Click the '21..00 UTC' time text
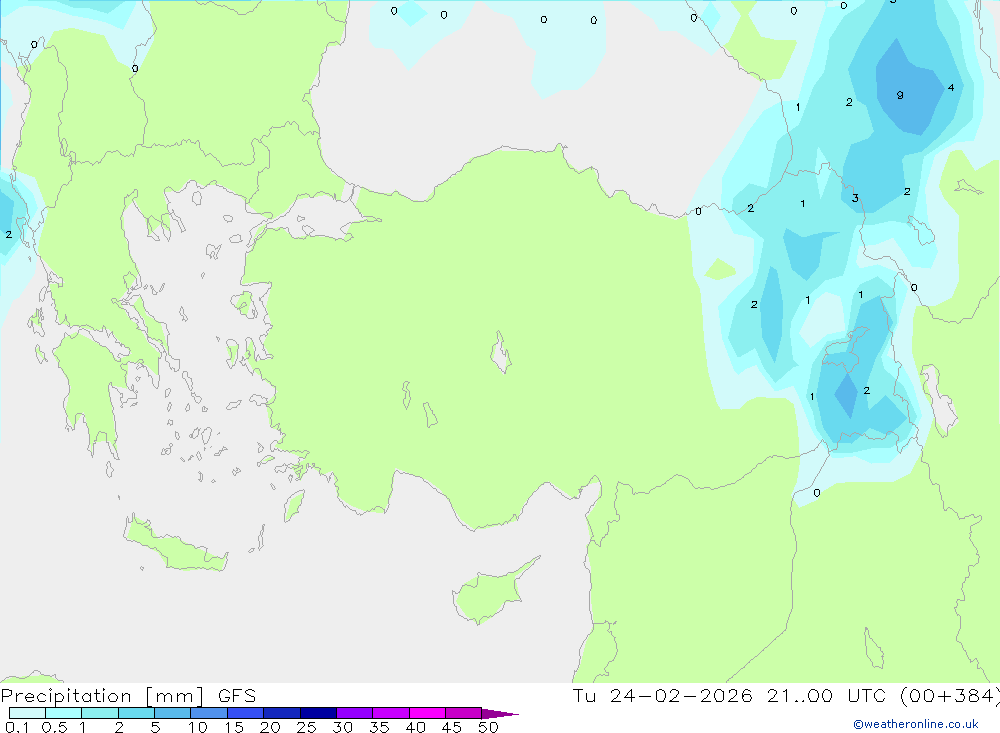 (826, 696)
